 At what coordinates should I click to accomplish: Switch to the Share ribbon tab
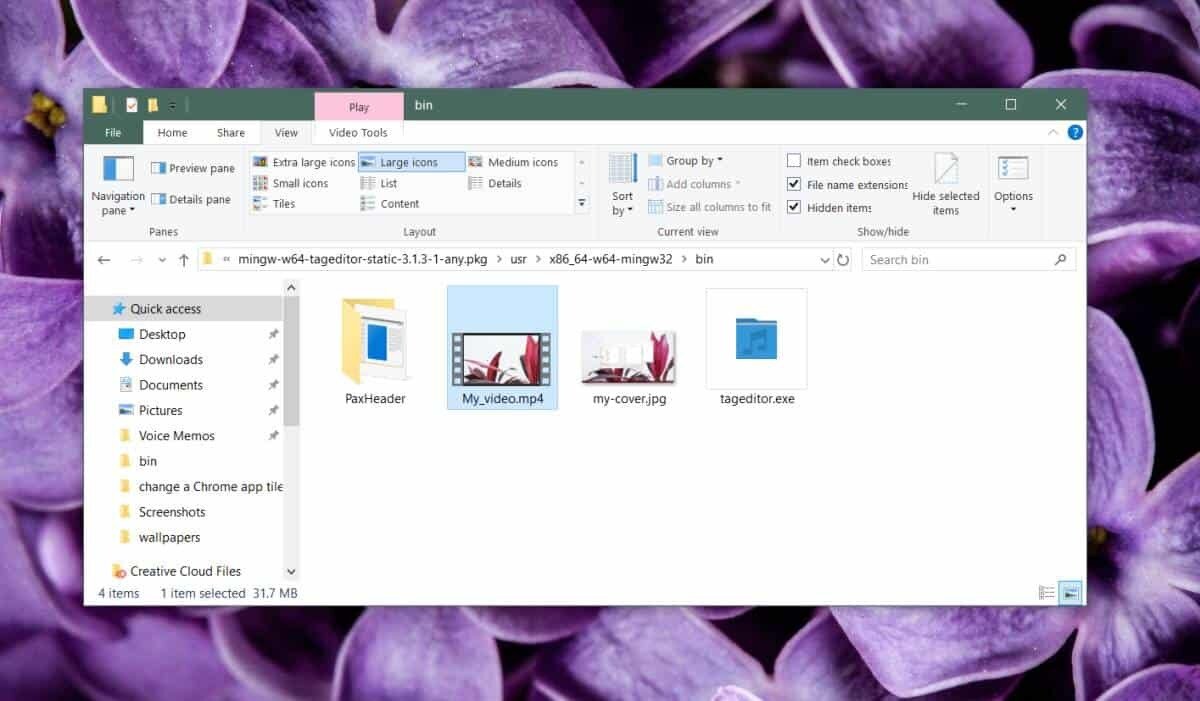229,132
